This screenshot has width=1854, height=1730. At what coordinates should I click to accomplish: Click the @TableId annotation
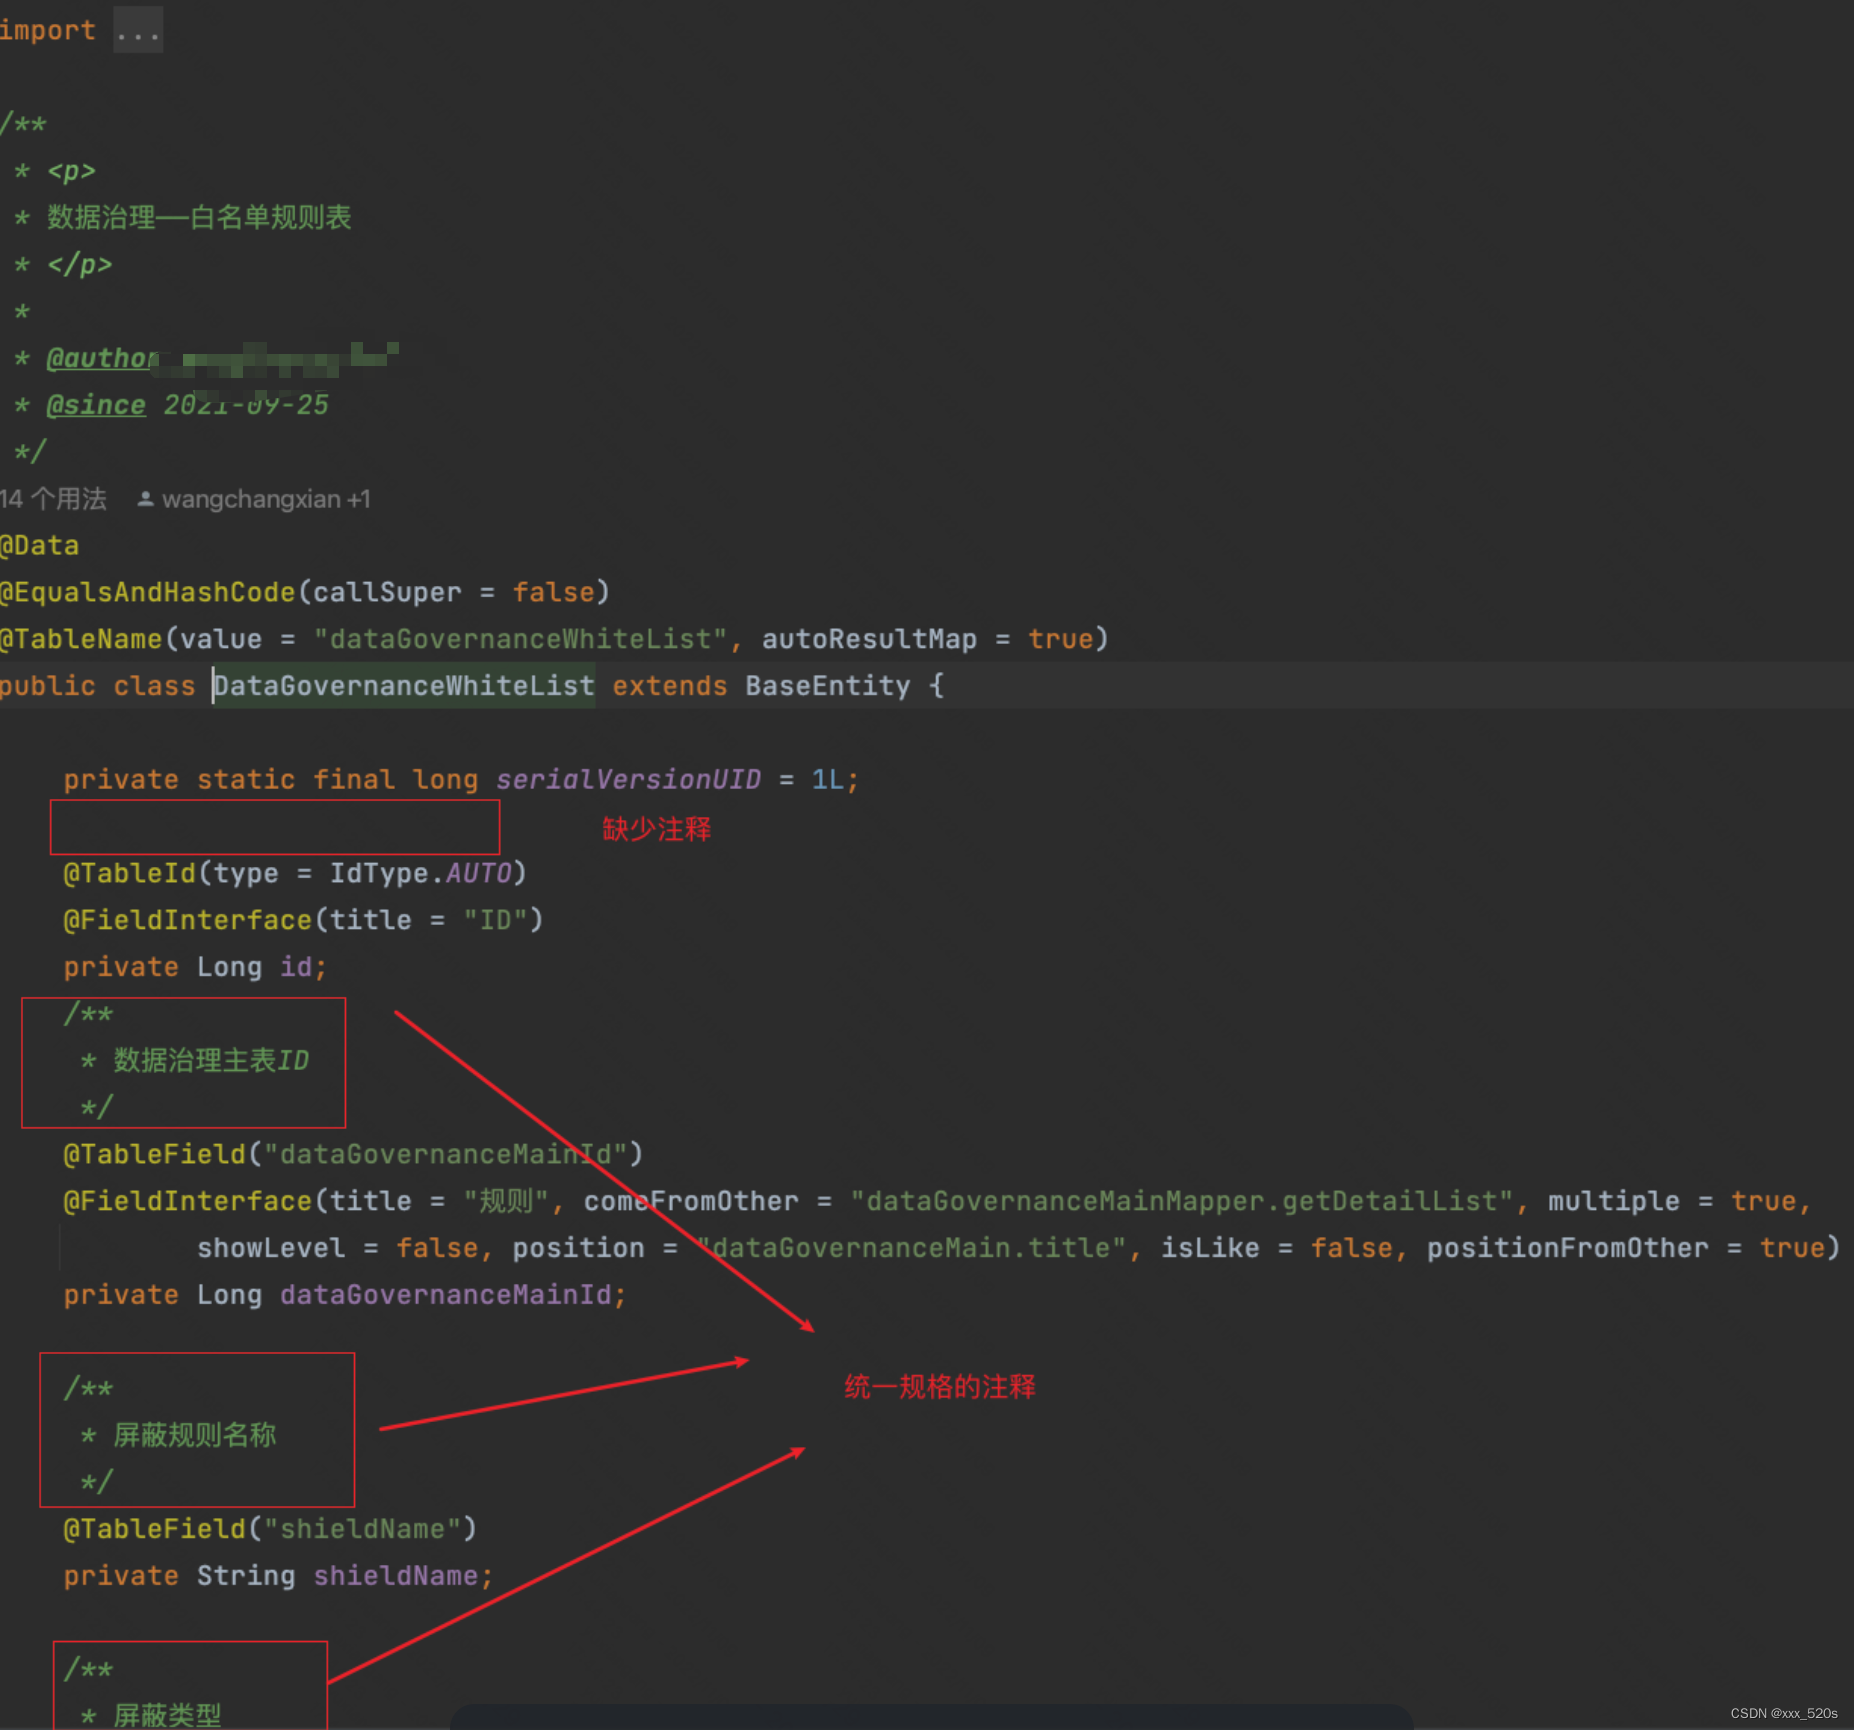point(130,873)
